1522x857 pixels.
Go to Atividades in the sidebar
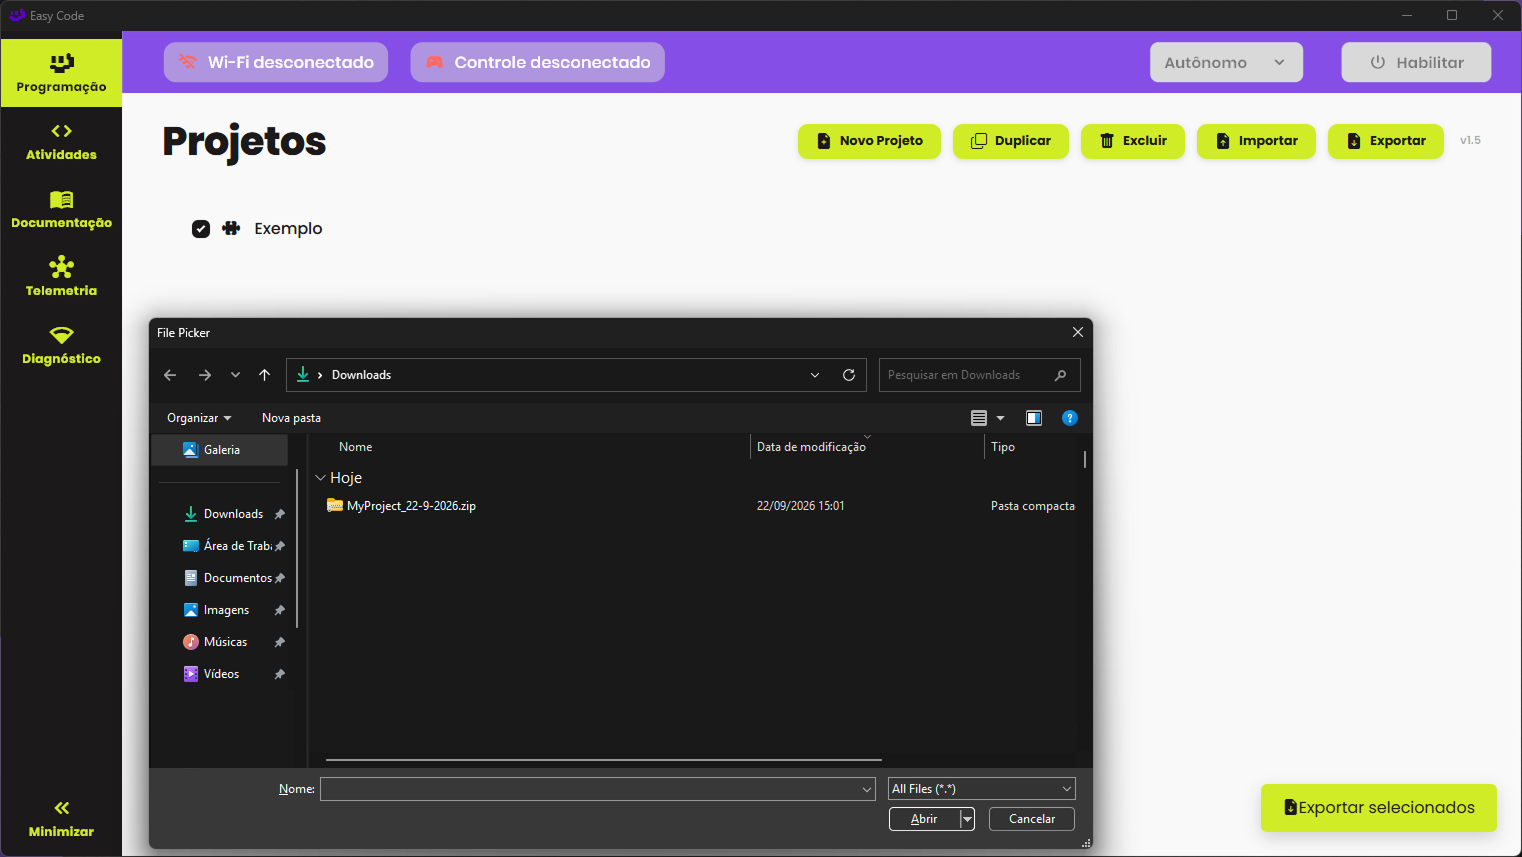(61, 141)
